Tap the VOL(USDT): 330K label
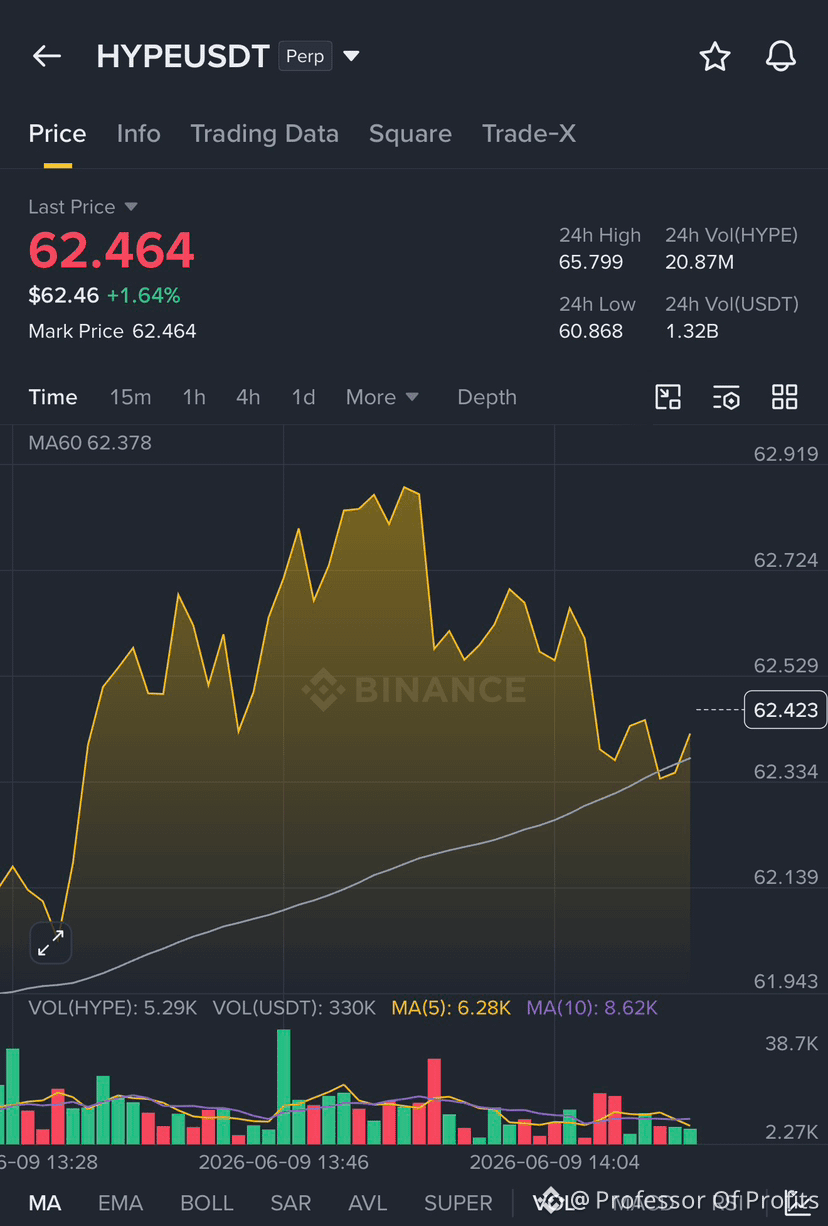Image resolution: width=828 pixels, height=1226 pixels. [x=294, y=1008]
